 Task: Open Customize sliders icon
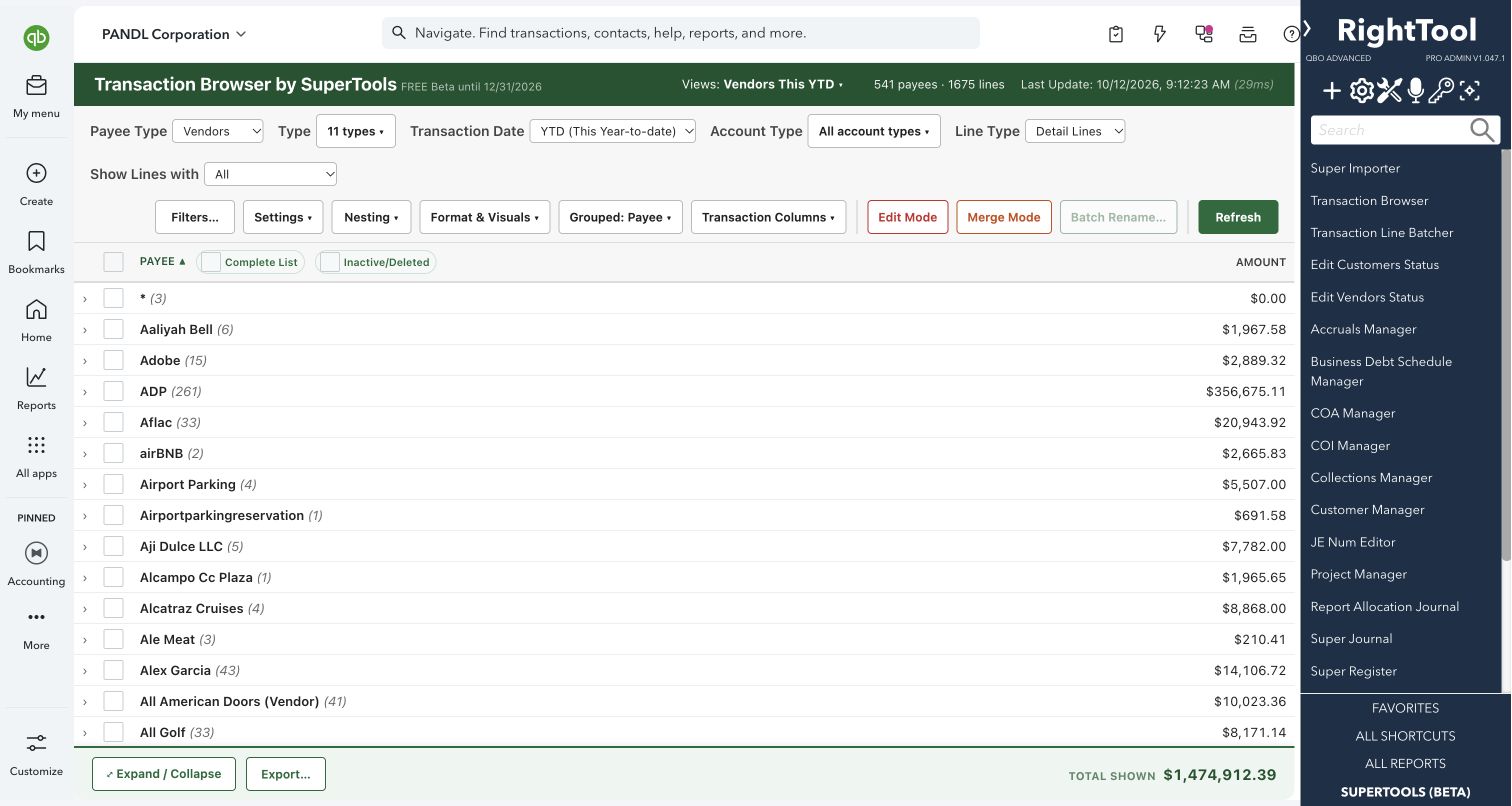[x=36, y=743]
